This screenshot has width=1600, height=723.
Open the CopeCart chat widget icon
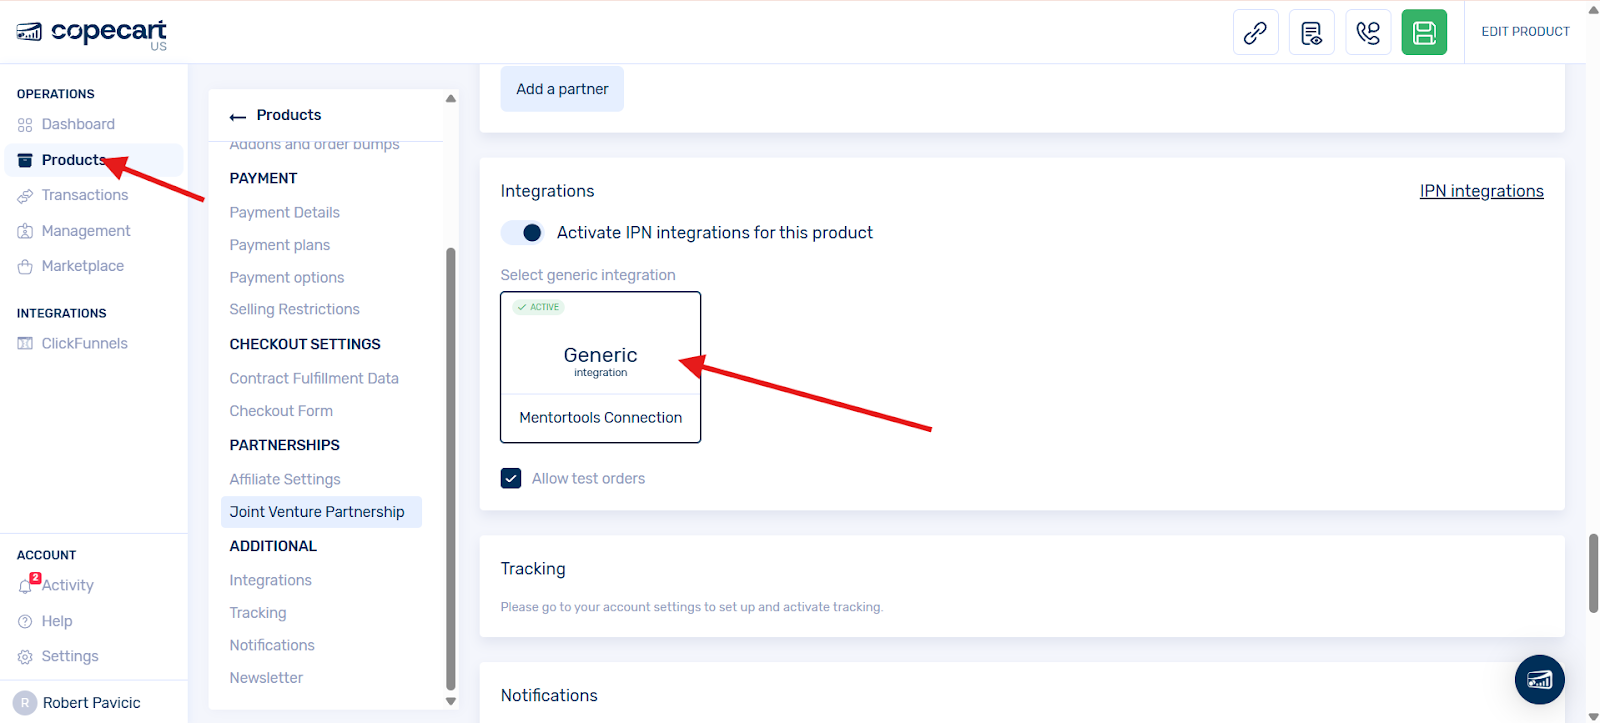click(x=1539, y=680)
